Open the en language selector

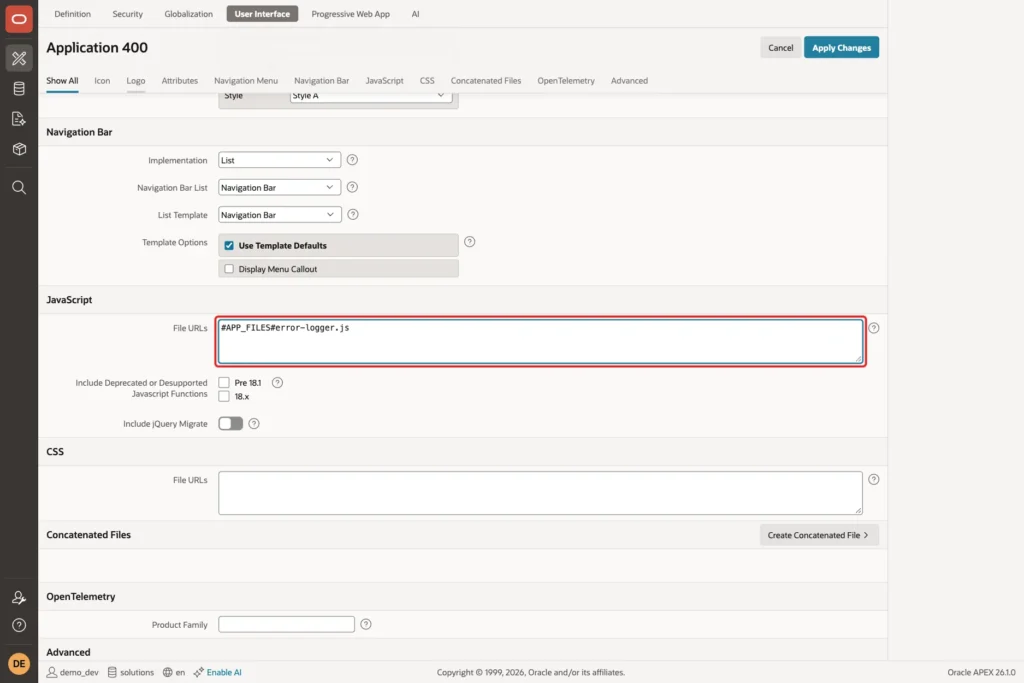pyautogui.click(x=174, y=673)
